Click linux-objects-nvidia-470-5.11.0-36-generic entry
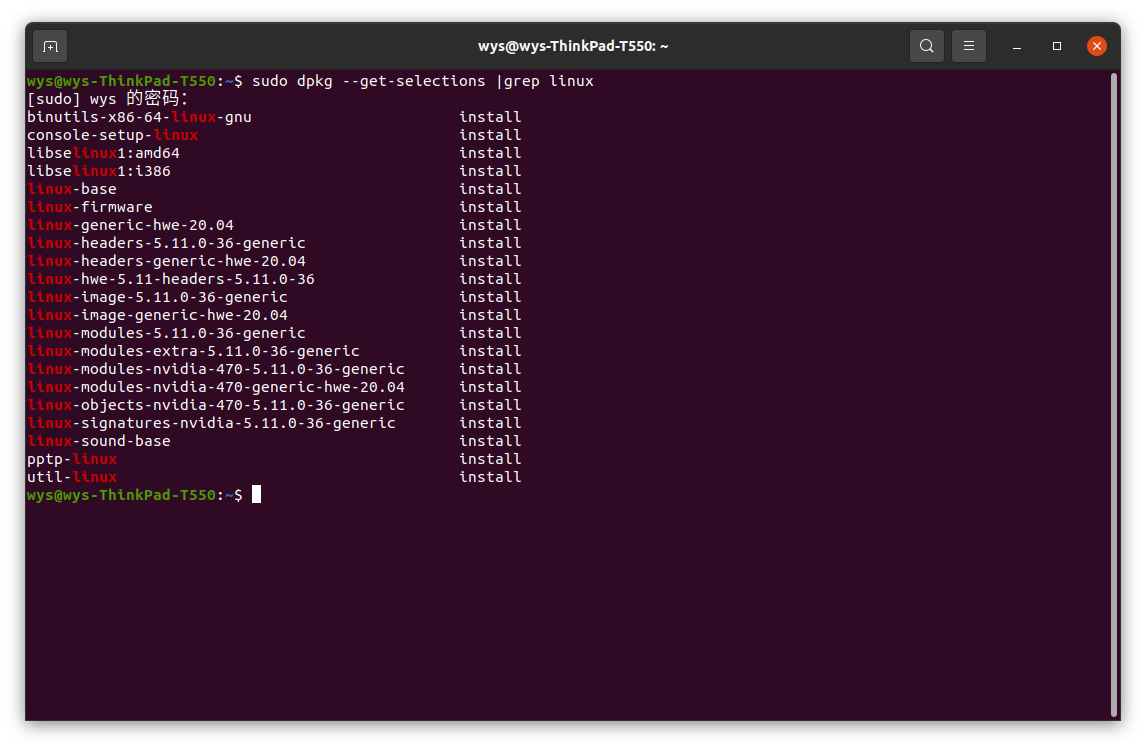 coord(216,405)
